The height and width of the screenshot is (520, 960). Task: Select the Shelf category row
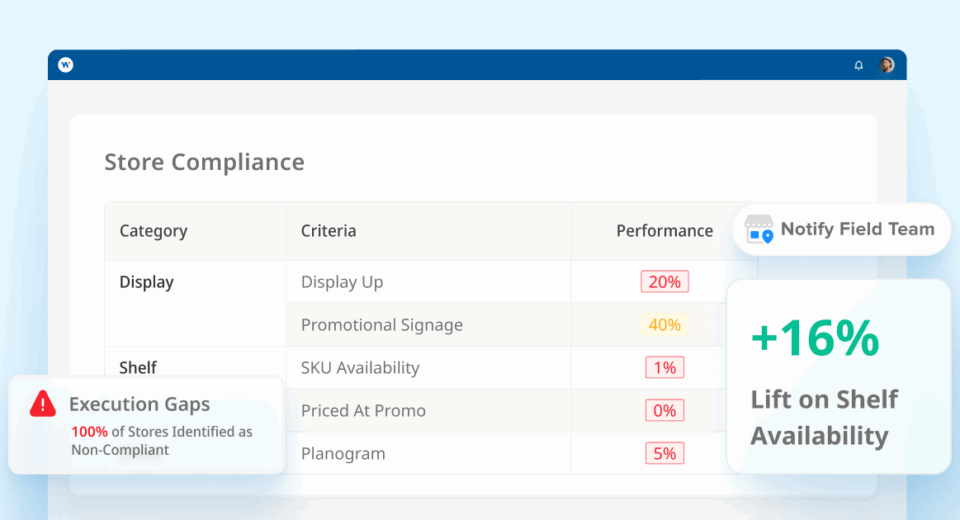coord(138,367)
